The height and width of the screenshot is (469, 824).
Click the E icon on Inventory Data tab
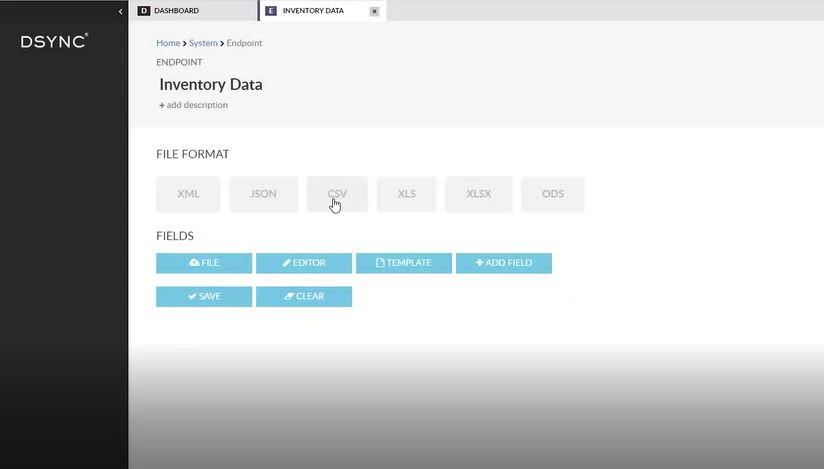pos(271,11)
